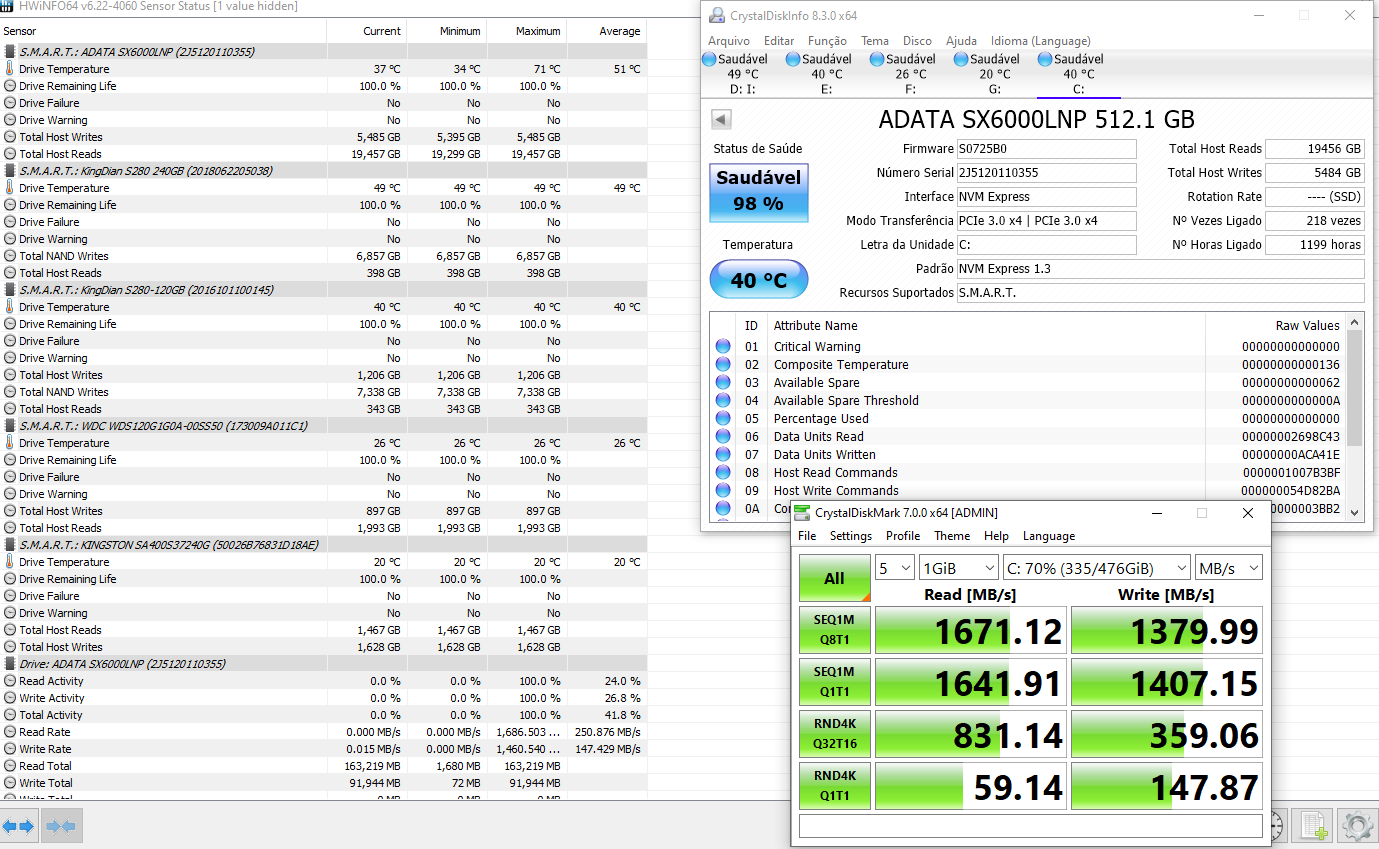The image size is (1379, 849).
Task: Click the Available Spare row's status orb
Action: point(723,383)
